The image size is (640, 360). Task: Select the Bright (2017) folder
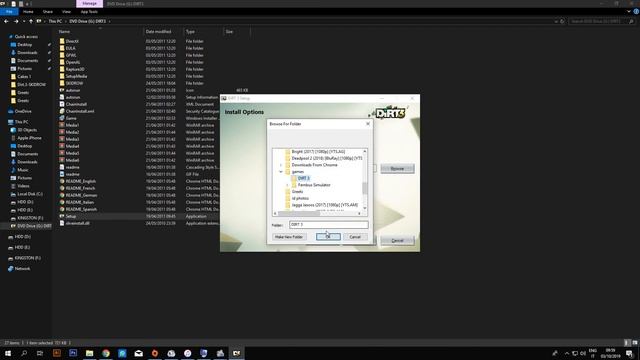click(318, 152)
